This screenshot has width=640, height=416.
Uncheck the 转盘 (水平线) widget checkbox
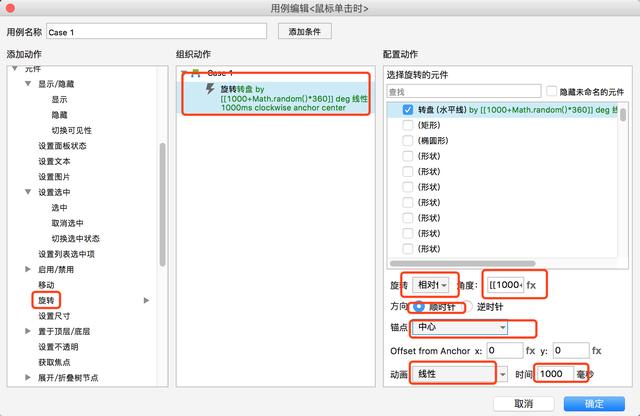point(407,109)
